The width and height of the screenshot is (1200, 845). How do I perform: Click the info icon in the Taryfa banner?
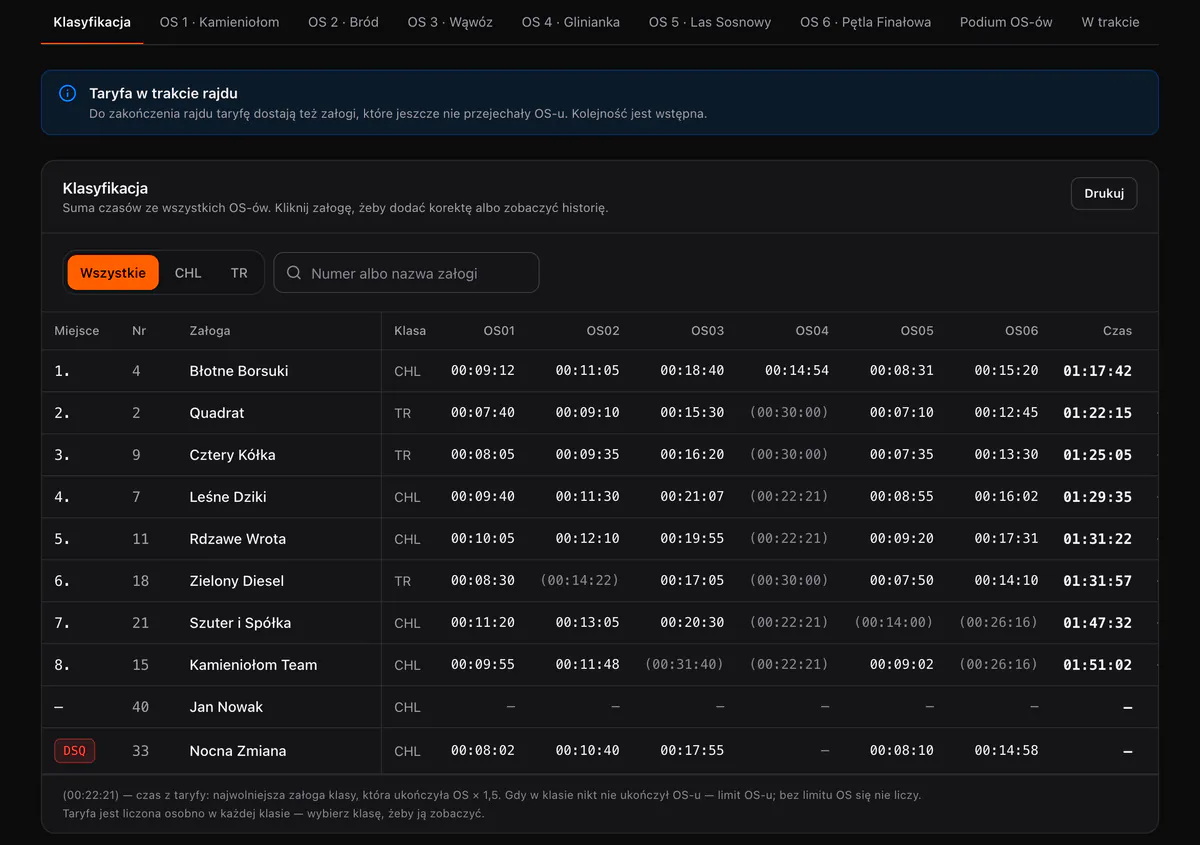coord(68,93)
